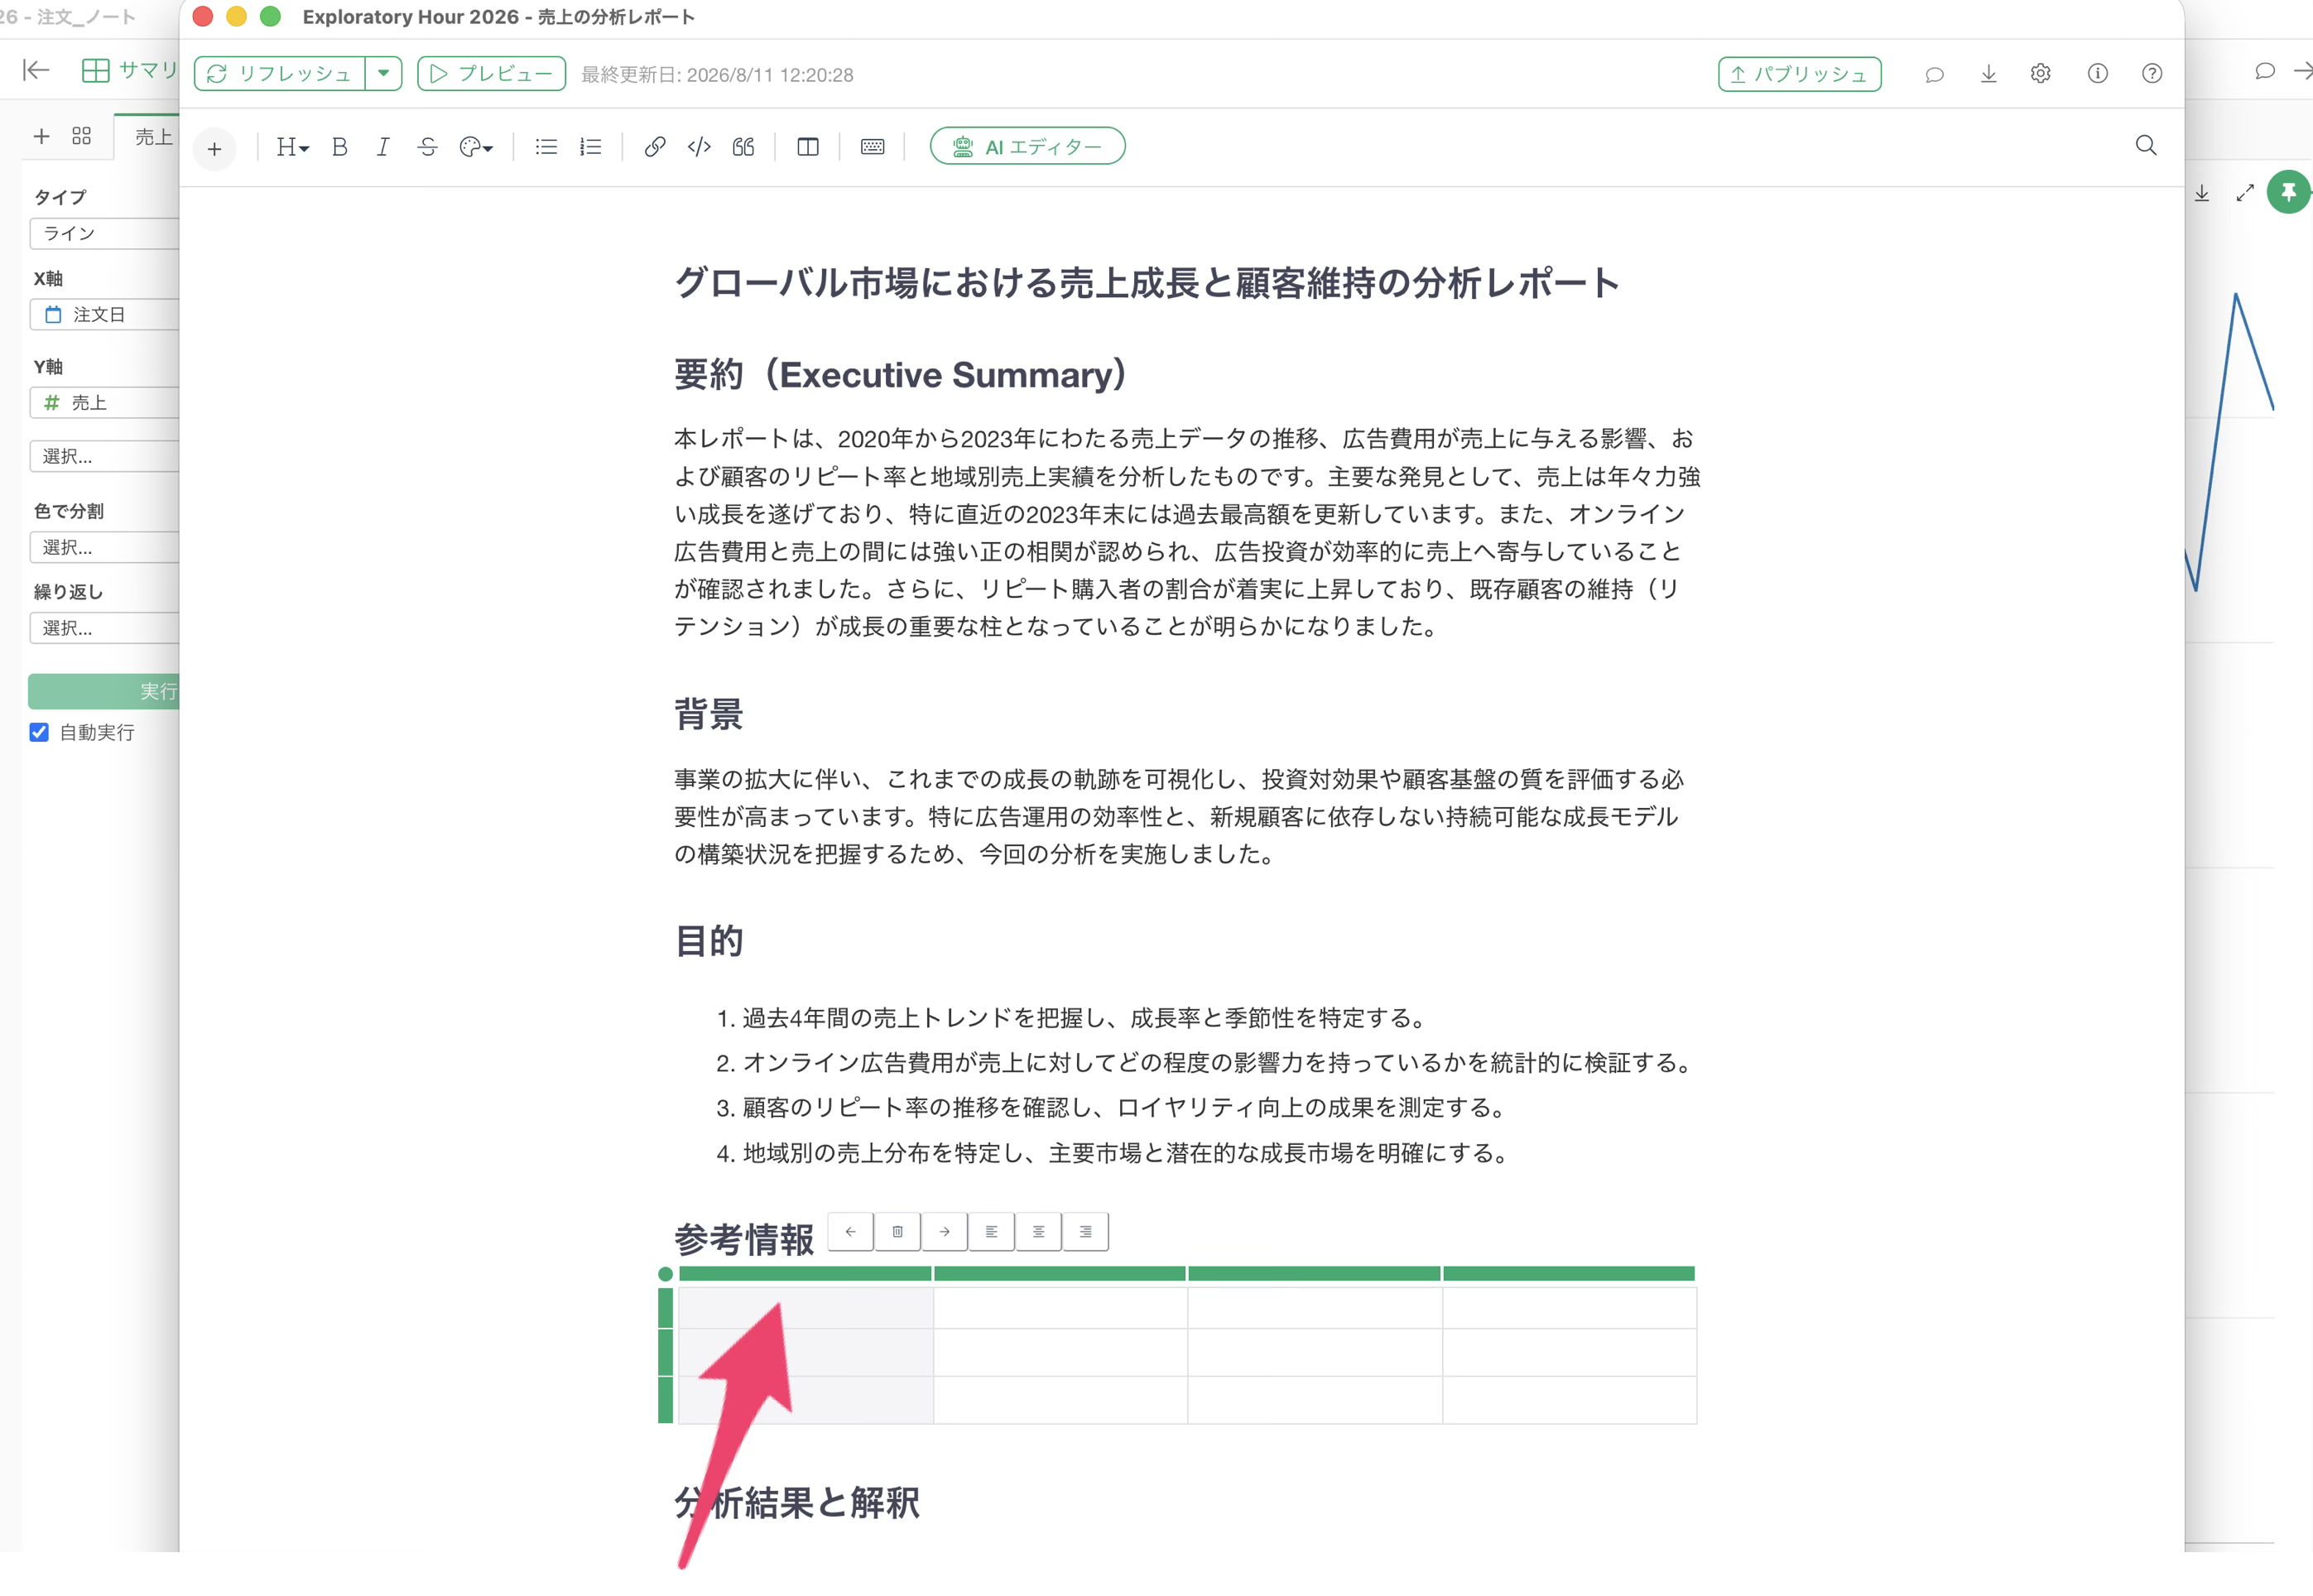Toggle italic formatting in editor toolbar
The width and height of the screenshot is (2313, 1596).
(383, 148)
